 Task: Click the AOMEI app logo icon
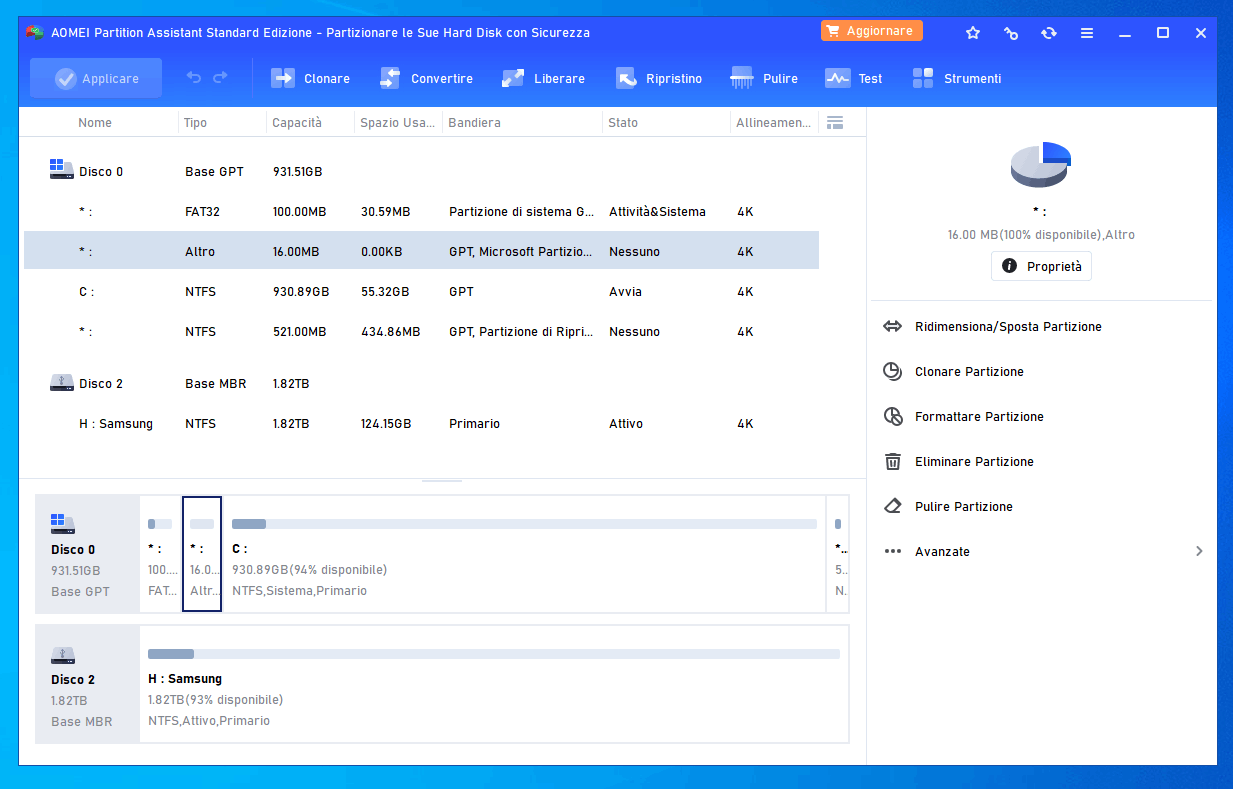click(x=34, y=32)
